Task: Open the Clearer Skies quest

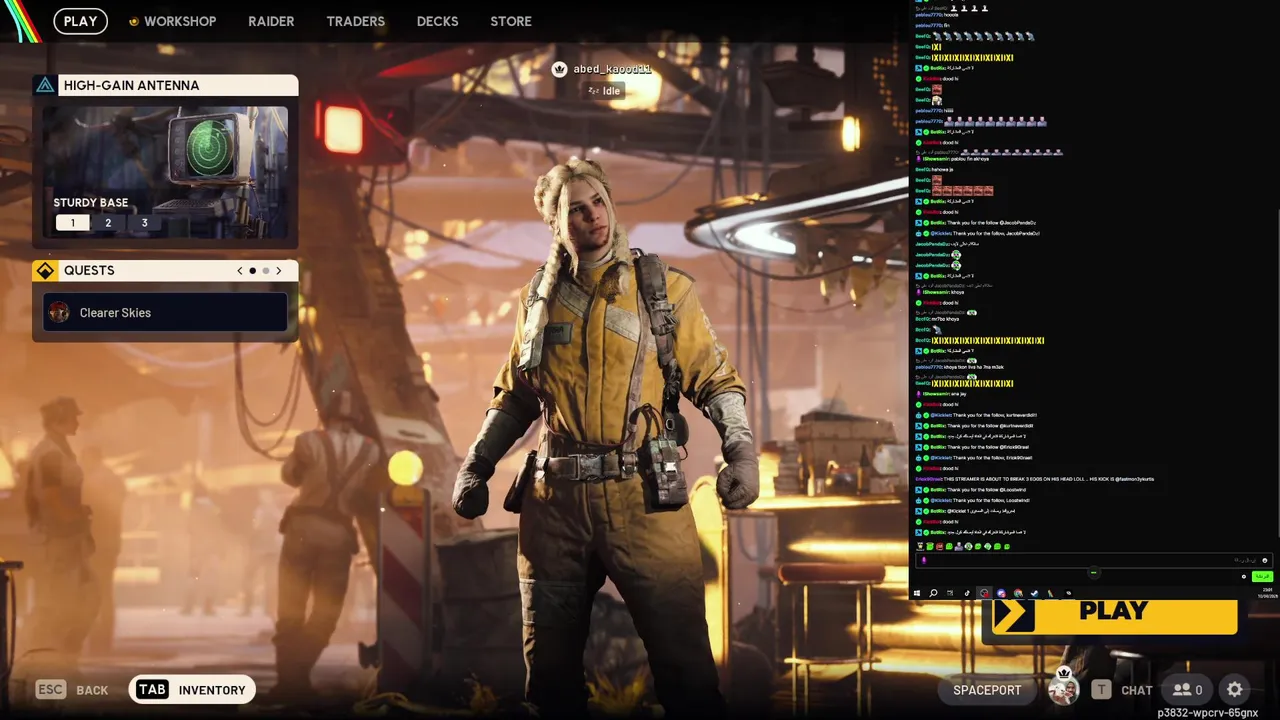Action: pyautogui.click(x=165, y=313)
